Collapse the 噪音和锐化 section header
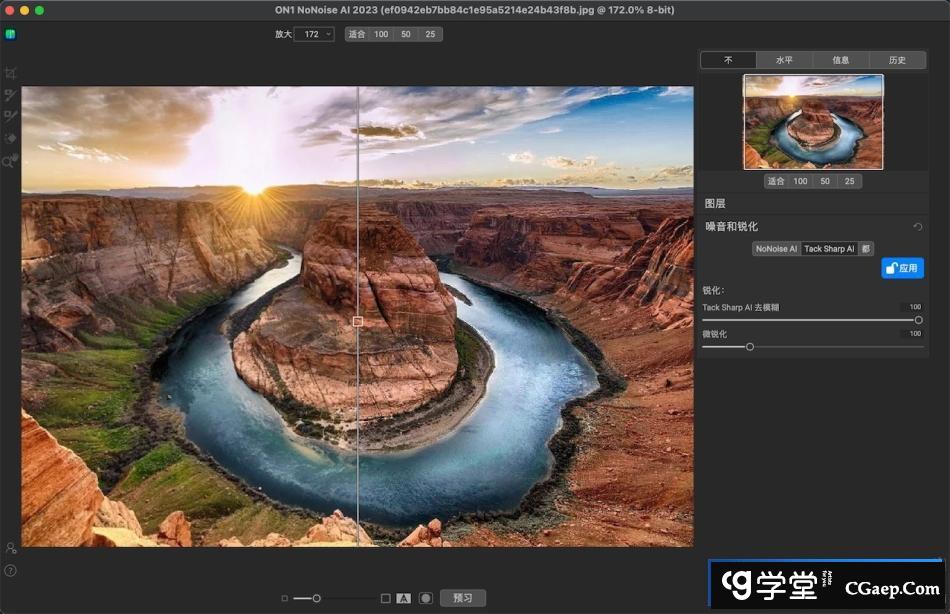This screenshot has height=614, width=950. [732, 227]
